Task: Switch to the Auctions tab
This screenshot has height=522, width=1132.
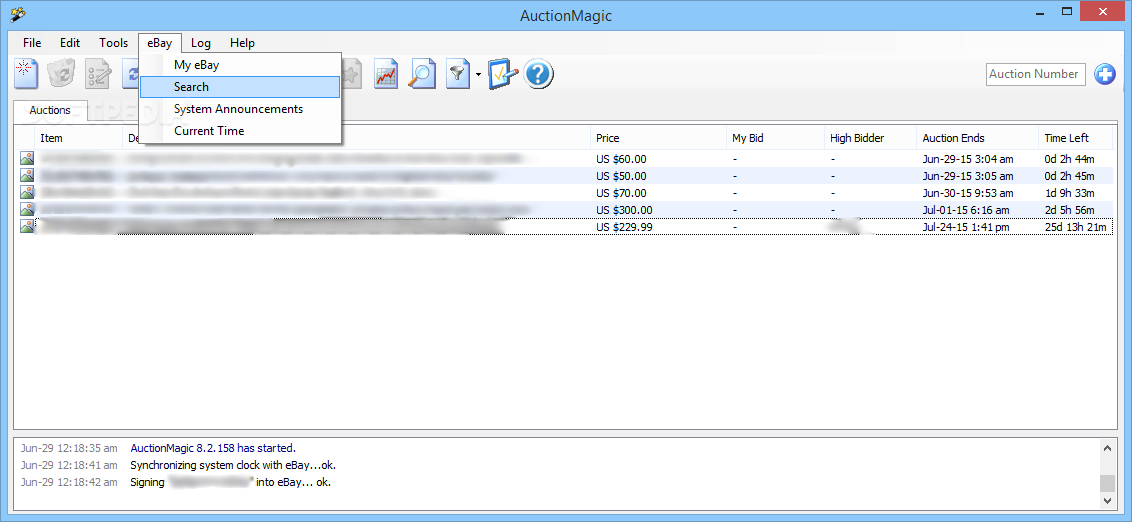Action: [50, 110]
